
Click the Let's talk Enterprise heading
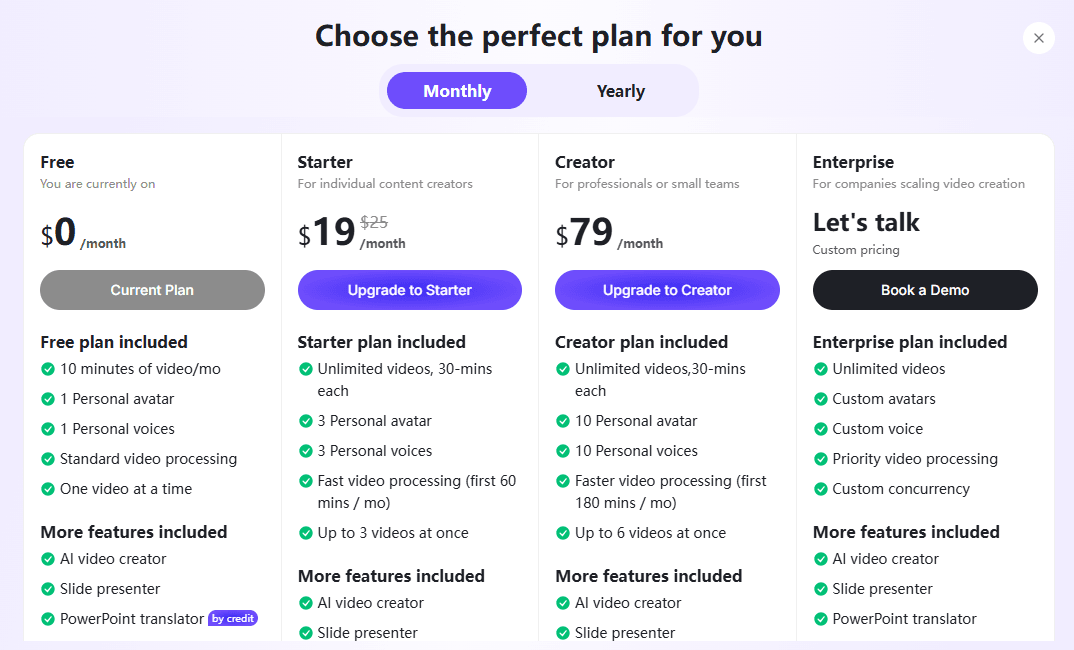coord(866,222)
